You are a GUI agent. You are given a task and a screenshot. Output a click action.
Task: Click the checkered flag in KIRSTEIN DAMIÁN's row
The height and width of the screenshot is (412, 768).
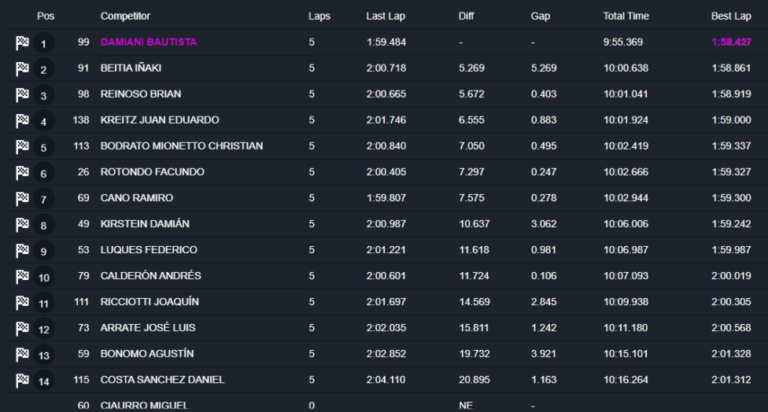pyautogui.click(x=22, y=225)
